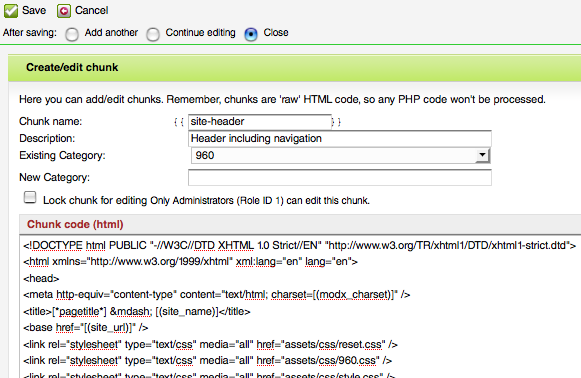Click the reset.css stylesheet link line

point(210,344)
